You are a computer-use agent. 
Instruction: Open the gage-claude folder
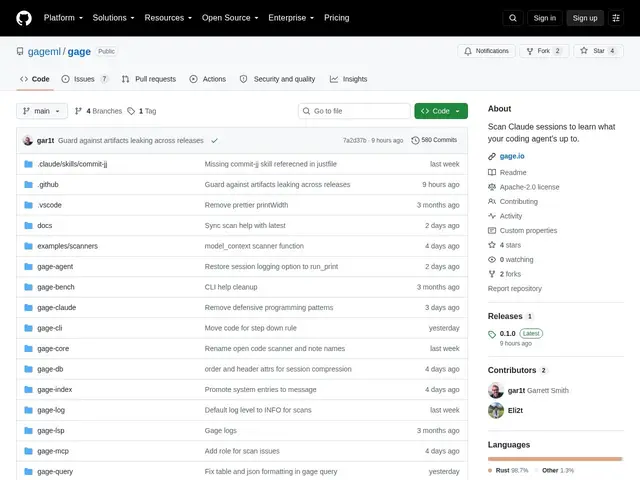pos(57,307)
